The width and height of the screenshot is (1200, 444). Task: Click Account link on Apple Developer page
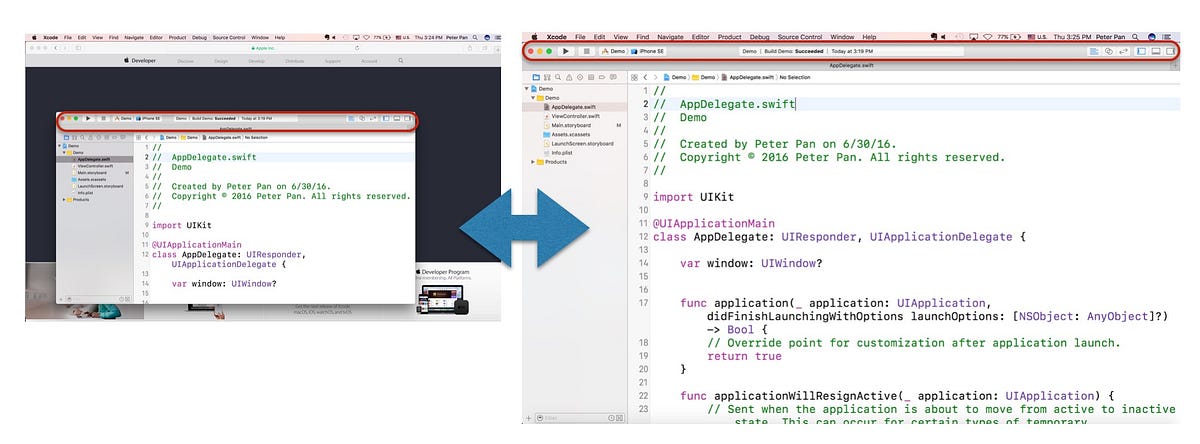tap(369, 61)
